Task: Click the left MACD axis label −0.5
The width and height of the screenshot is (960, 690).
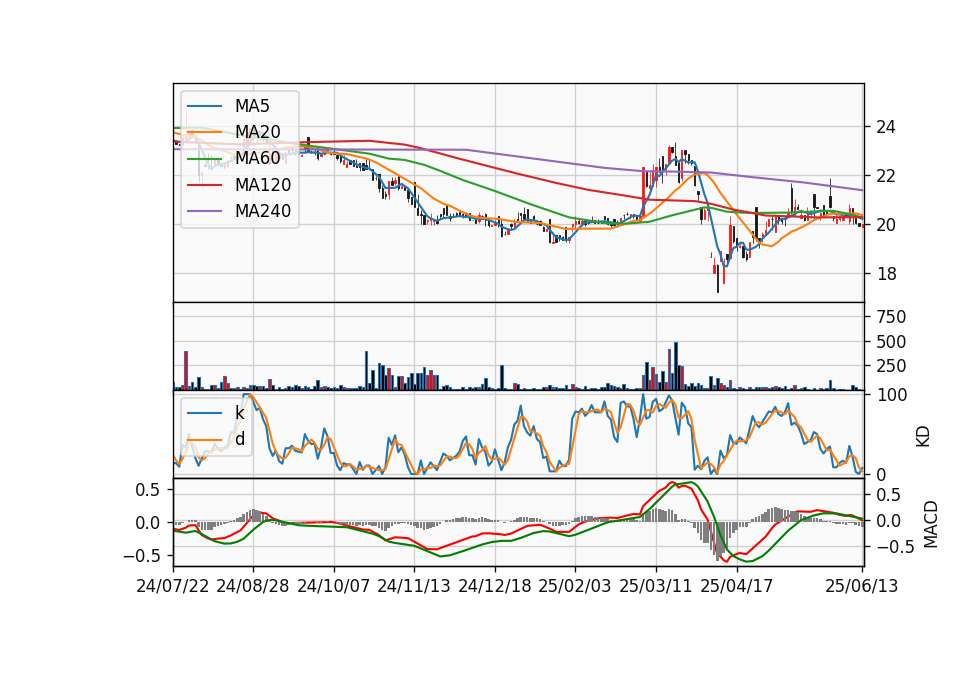Action: click(141, 556)
